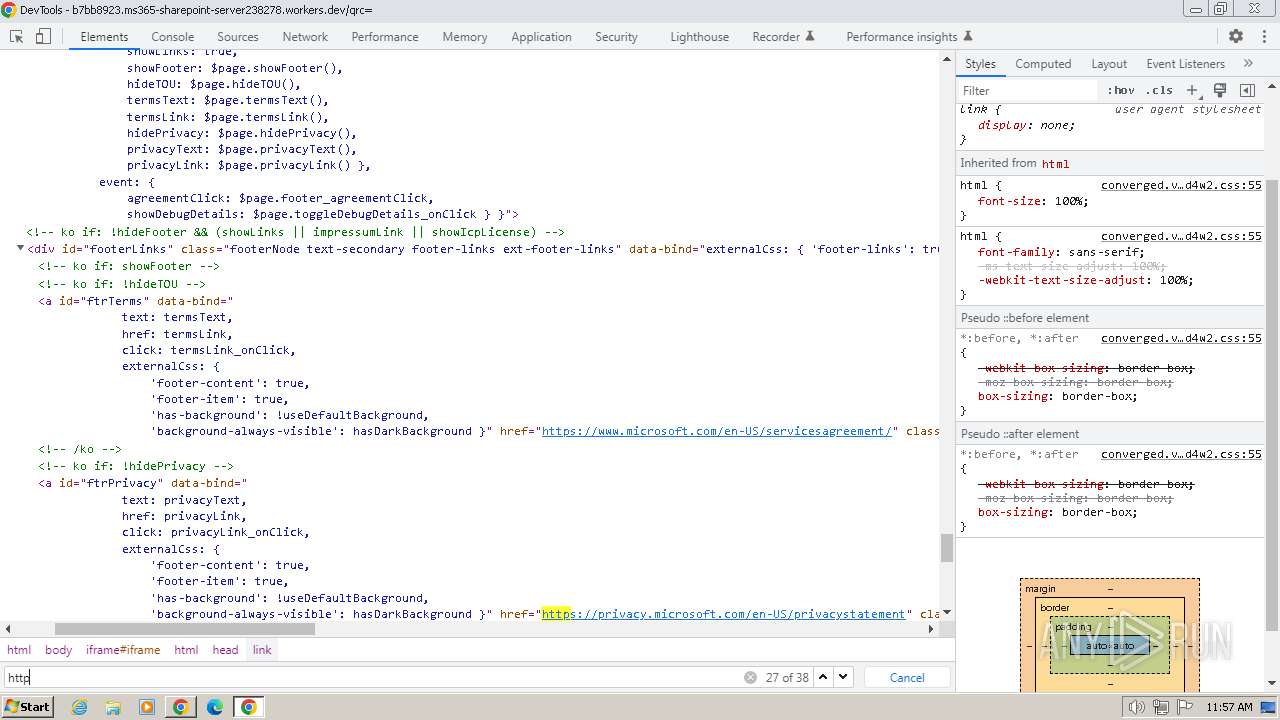Open the Memory tab
This screenshot has height=720, width=1280.
(x=465, y=36)
